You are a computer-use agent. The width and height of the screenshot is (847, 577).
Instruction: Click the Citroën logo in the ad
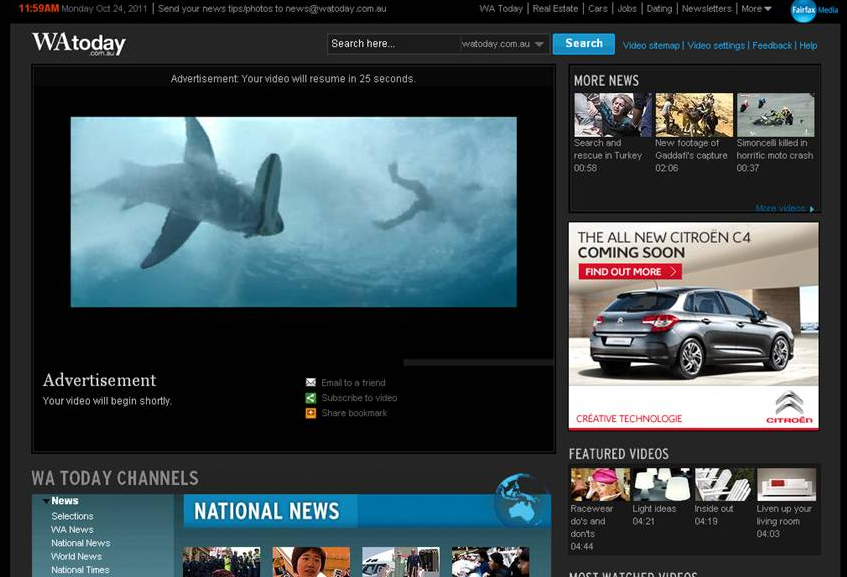[x=789, y=407]
